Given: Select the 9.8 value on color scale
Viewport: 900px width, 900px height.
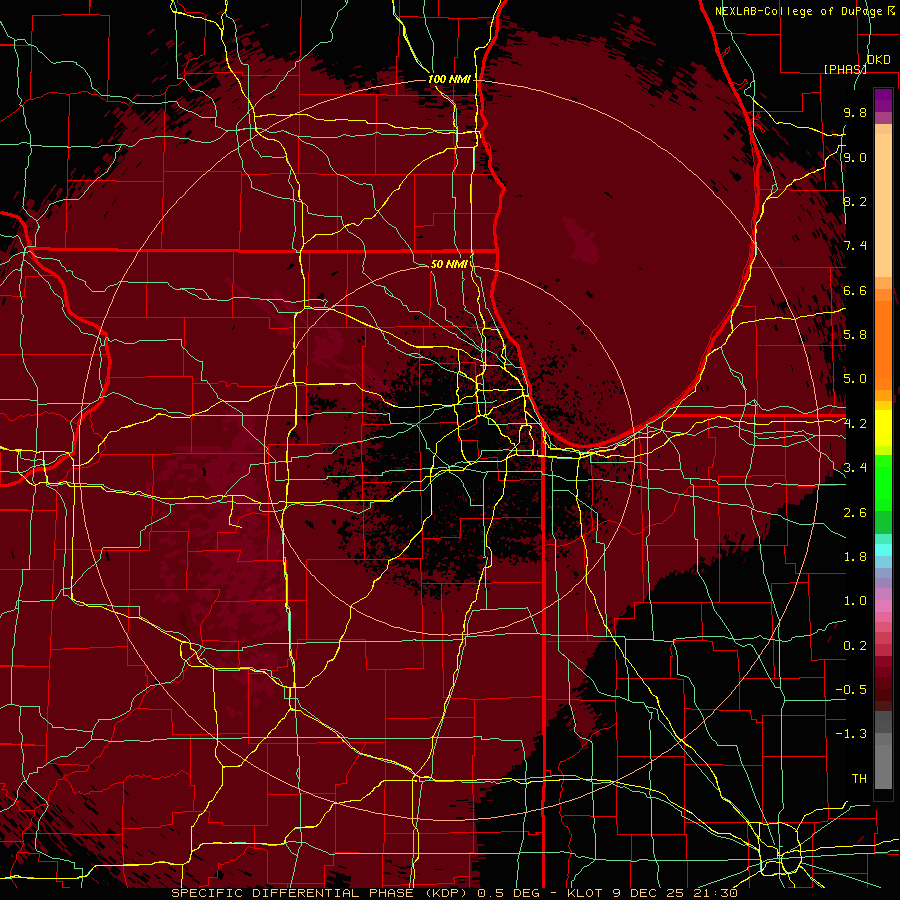Looking at the screenshot, I should click(x=855, y=112).
